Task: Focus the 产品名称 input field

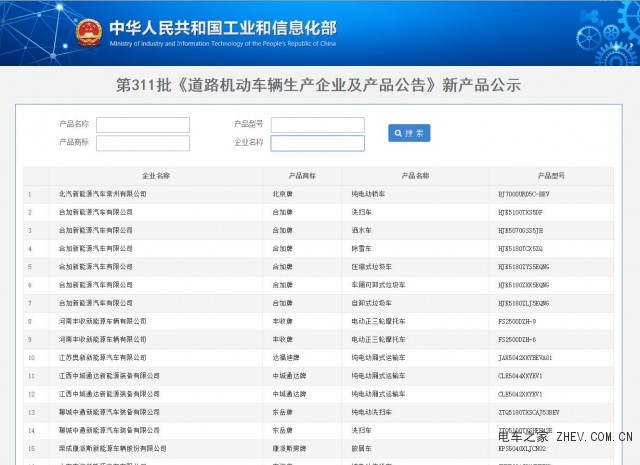Action: point(143,125)
